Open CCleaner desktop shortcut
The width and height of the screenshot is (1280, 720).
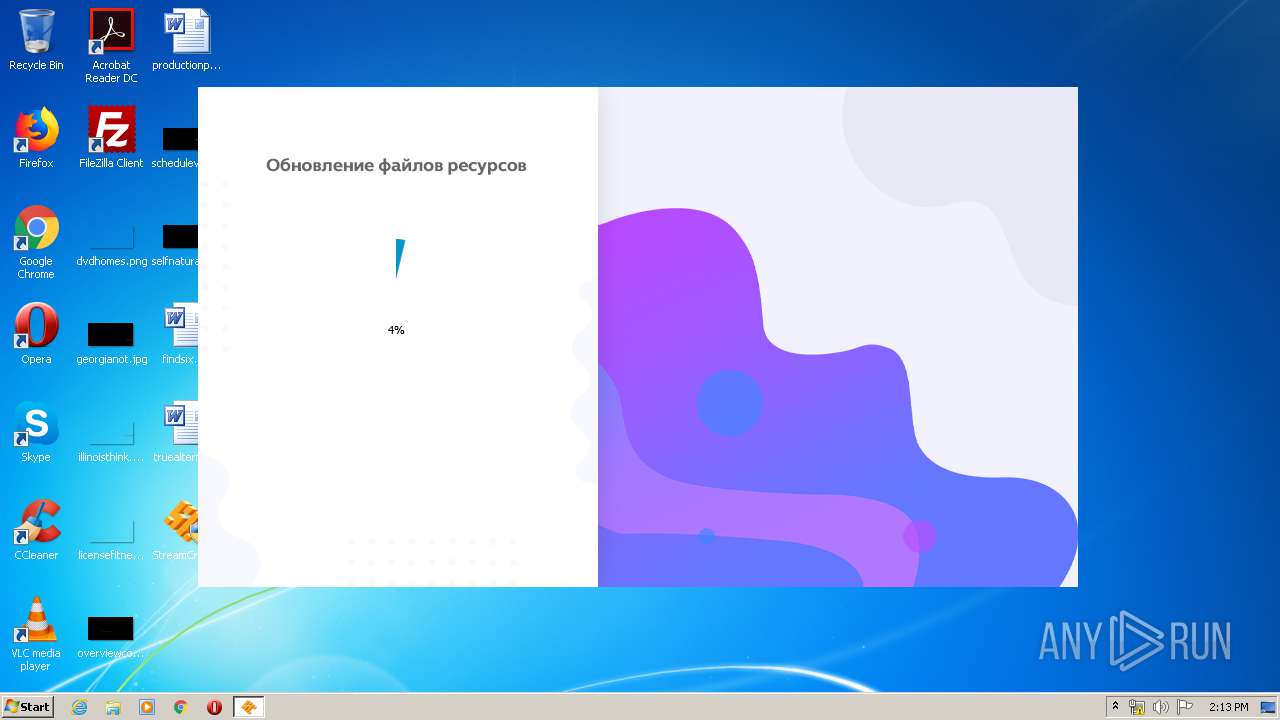tap(36, 531)
